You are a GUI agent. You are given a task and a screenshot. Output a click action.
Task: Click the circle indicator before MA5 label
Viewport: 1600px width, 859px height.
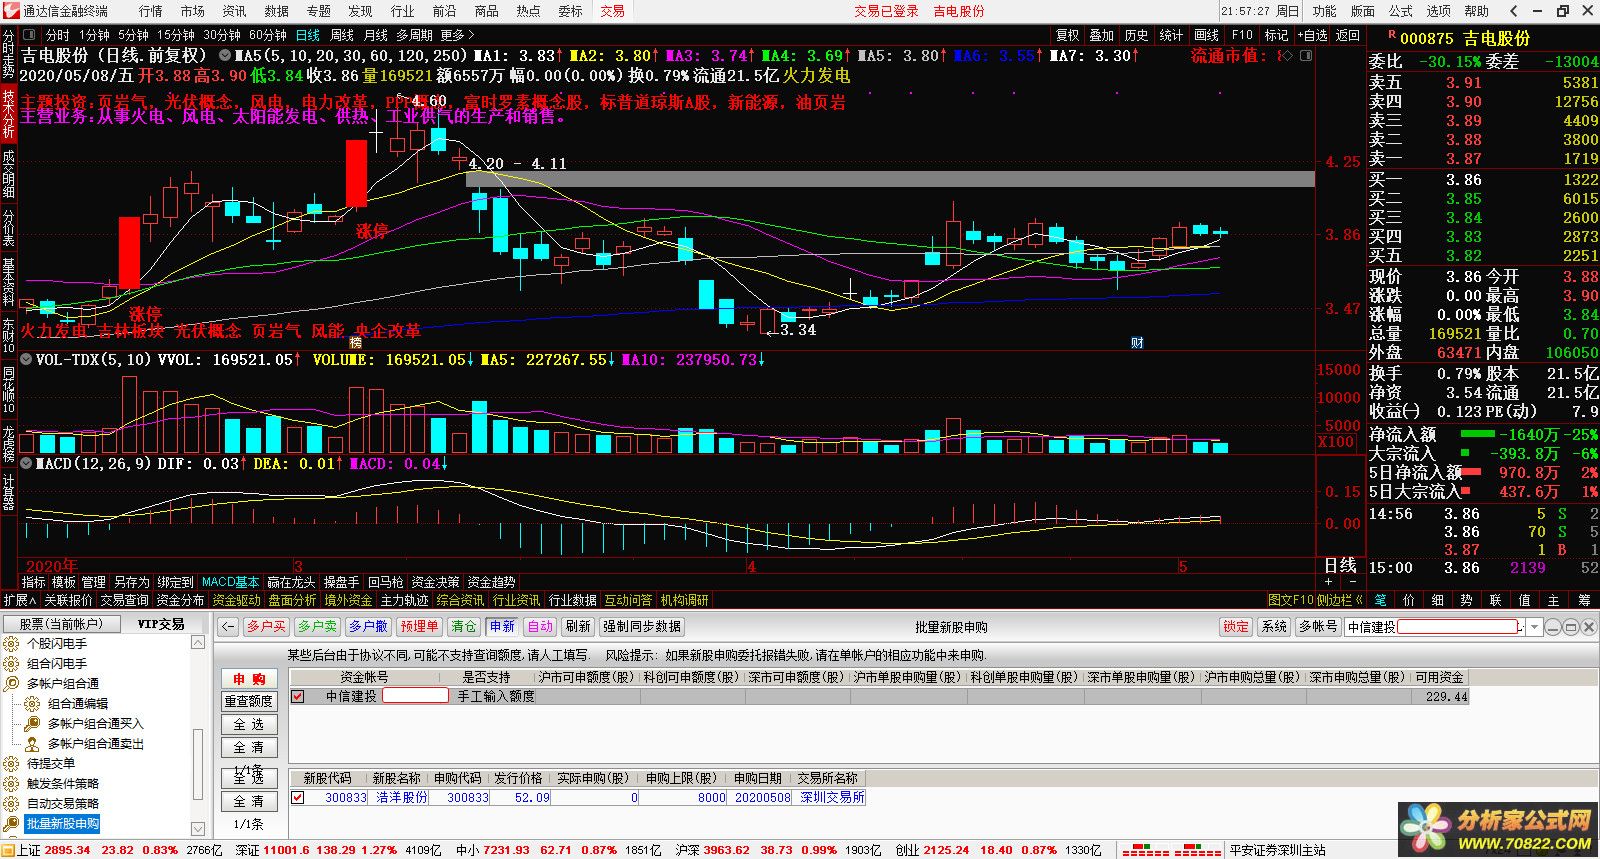[x=226, y=56]
